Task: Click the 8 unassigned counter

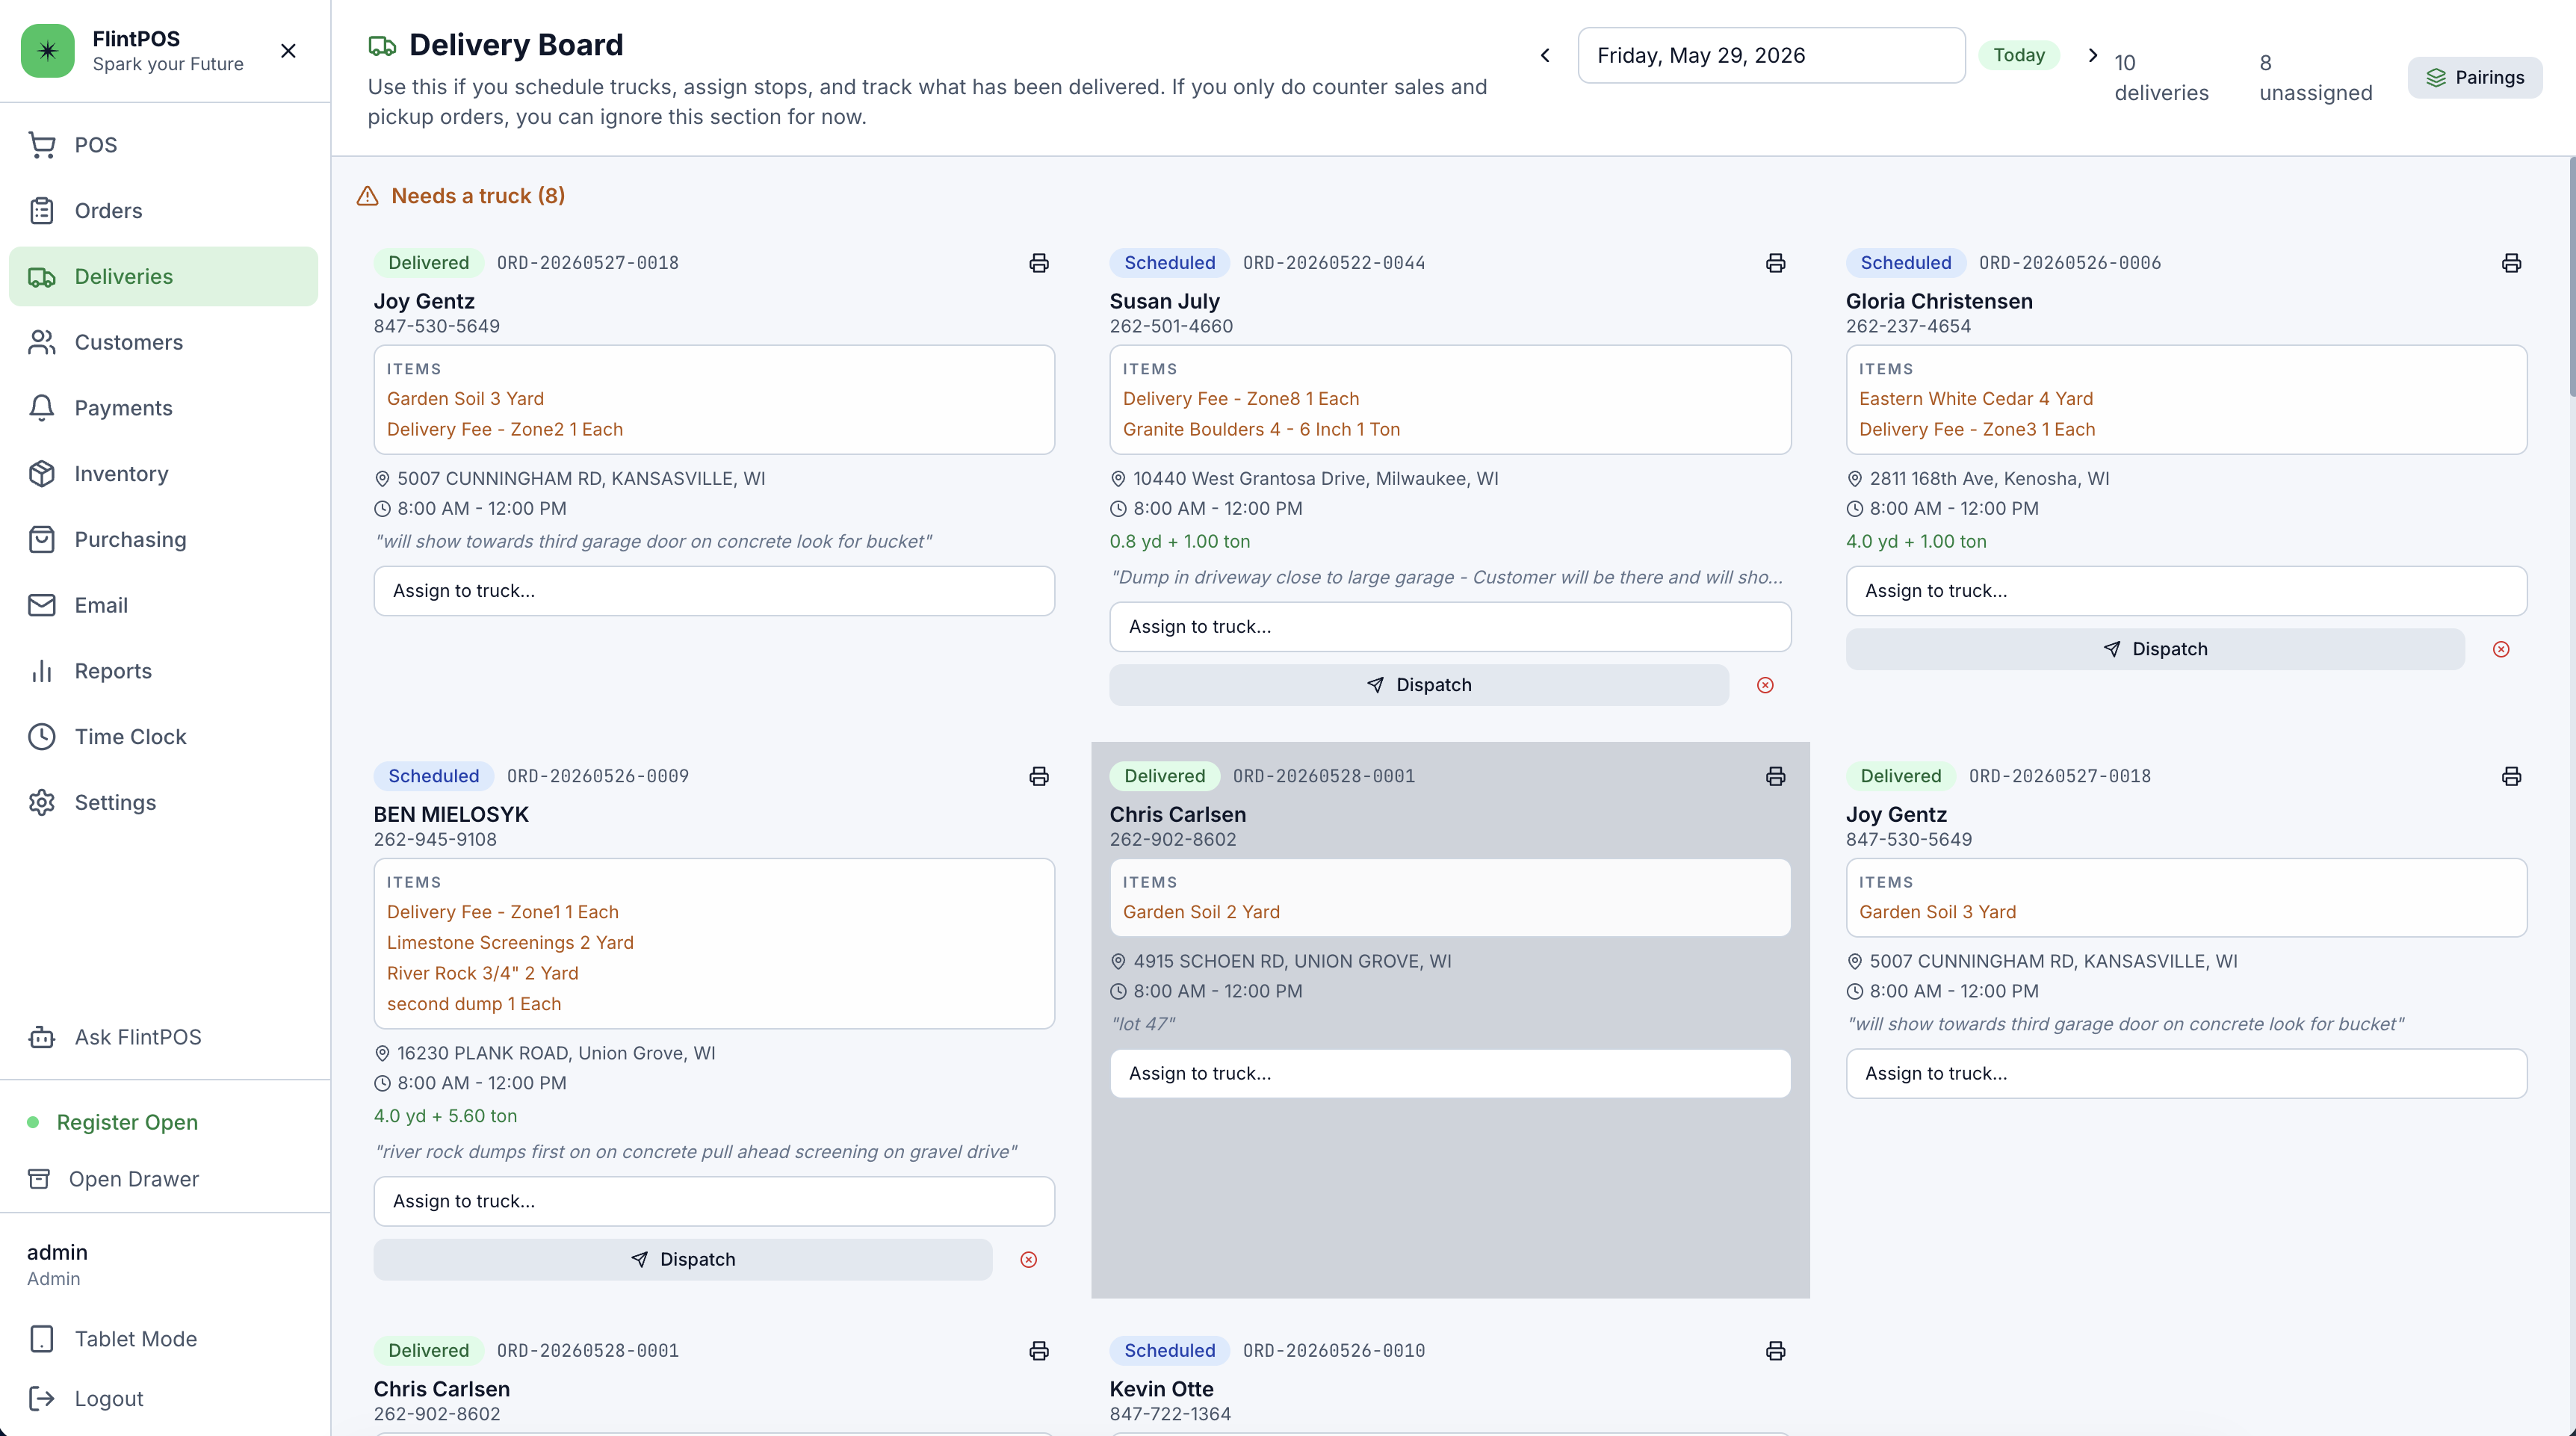Action: pyautogui.click(x=2315, y=77)
